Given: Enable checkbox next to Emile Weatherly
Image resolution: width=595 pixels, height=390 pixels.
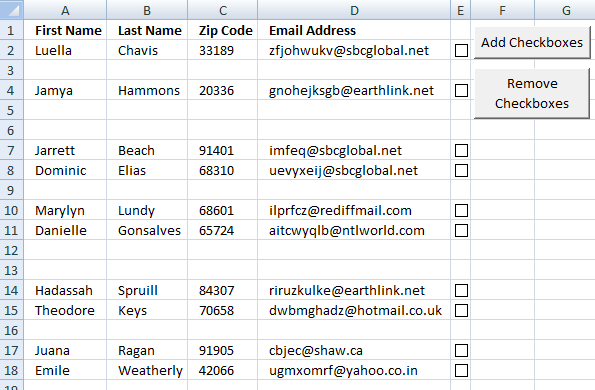Looking at the screenshot, I should click(x=461, y=371).
